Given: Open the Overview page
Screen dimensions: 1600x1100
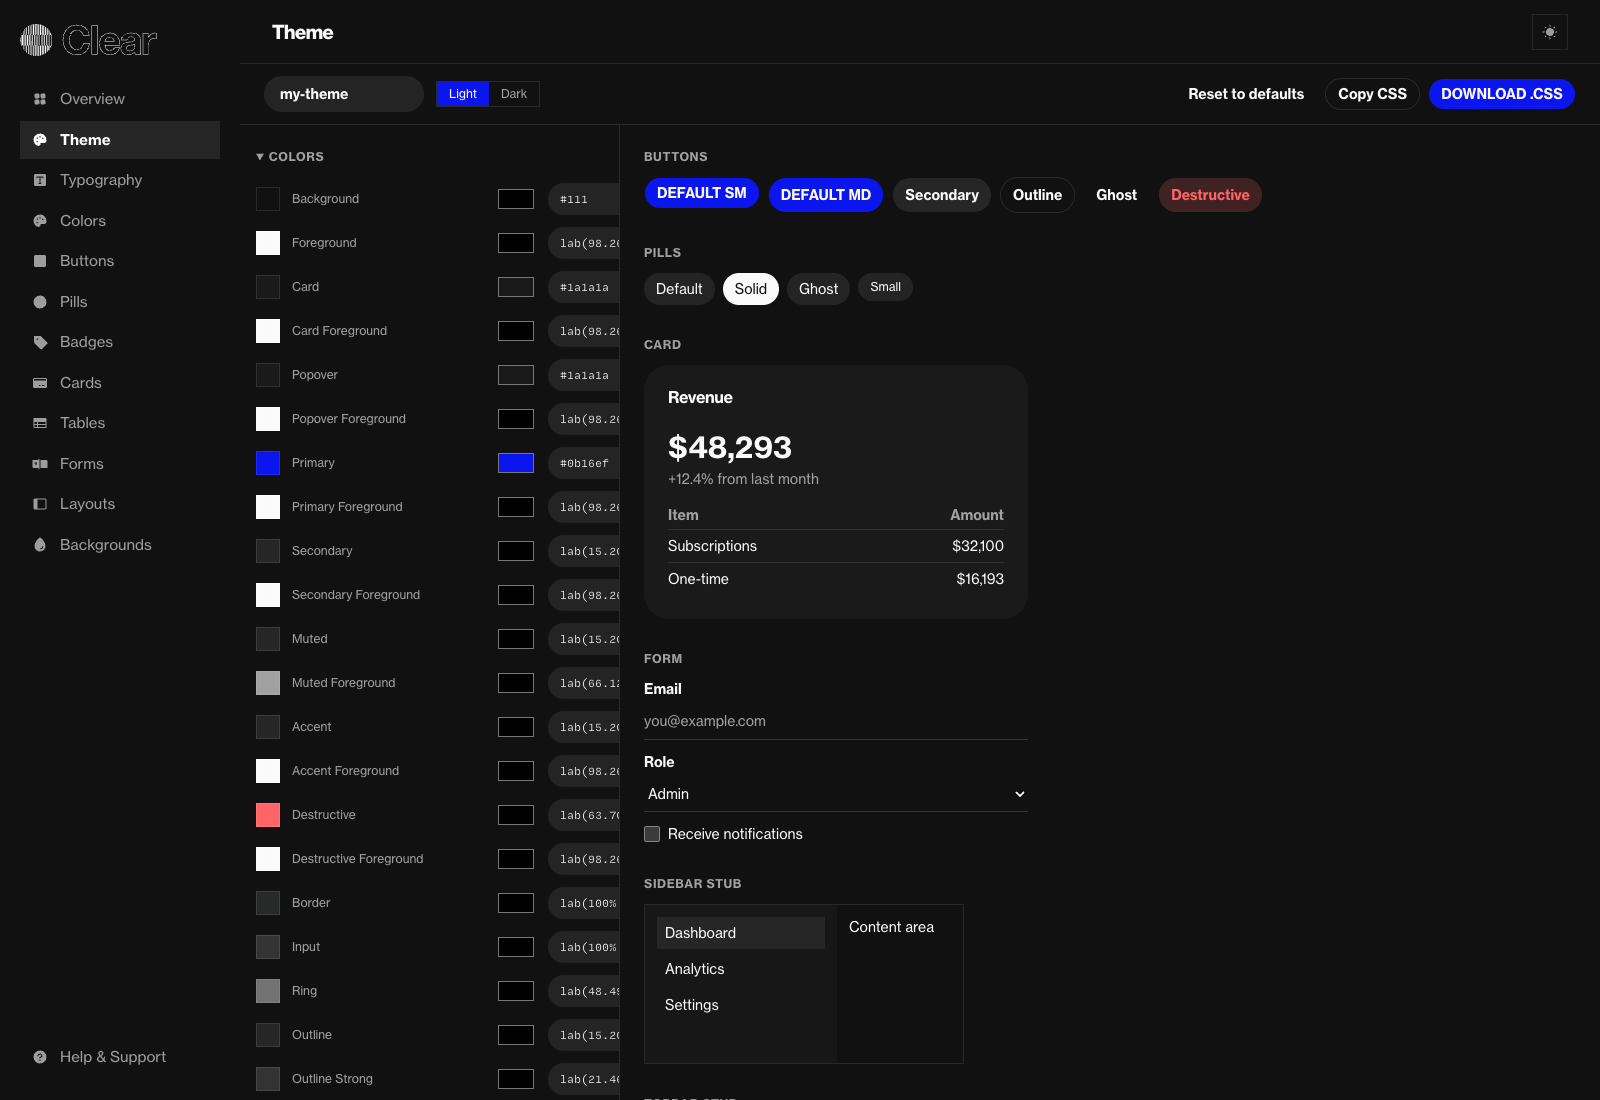Looking at the screenshot, I should coord(120,99).
